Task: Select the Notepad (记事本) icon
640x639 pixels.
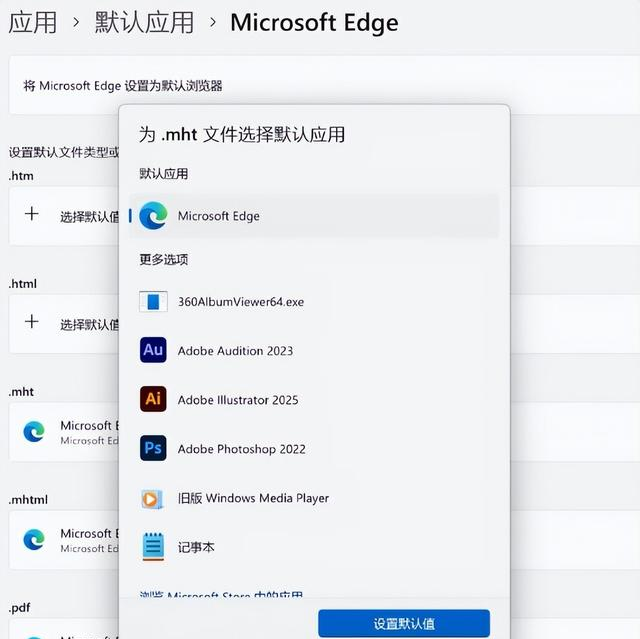Action: pyautogui.click(x=153, y=546)
